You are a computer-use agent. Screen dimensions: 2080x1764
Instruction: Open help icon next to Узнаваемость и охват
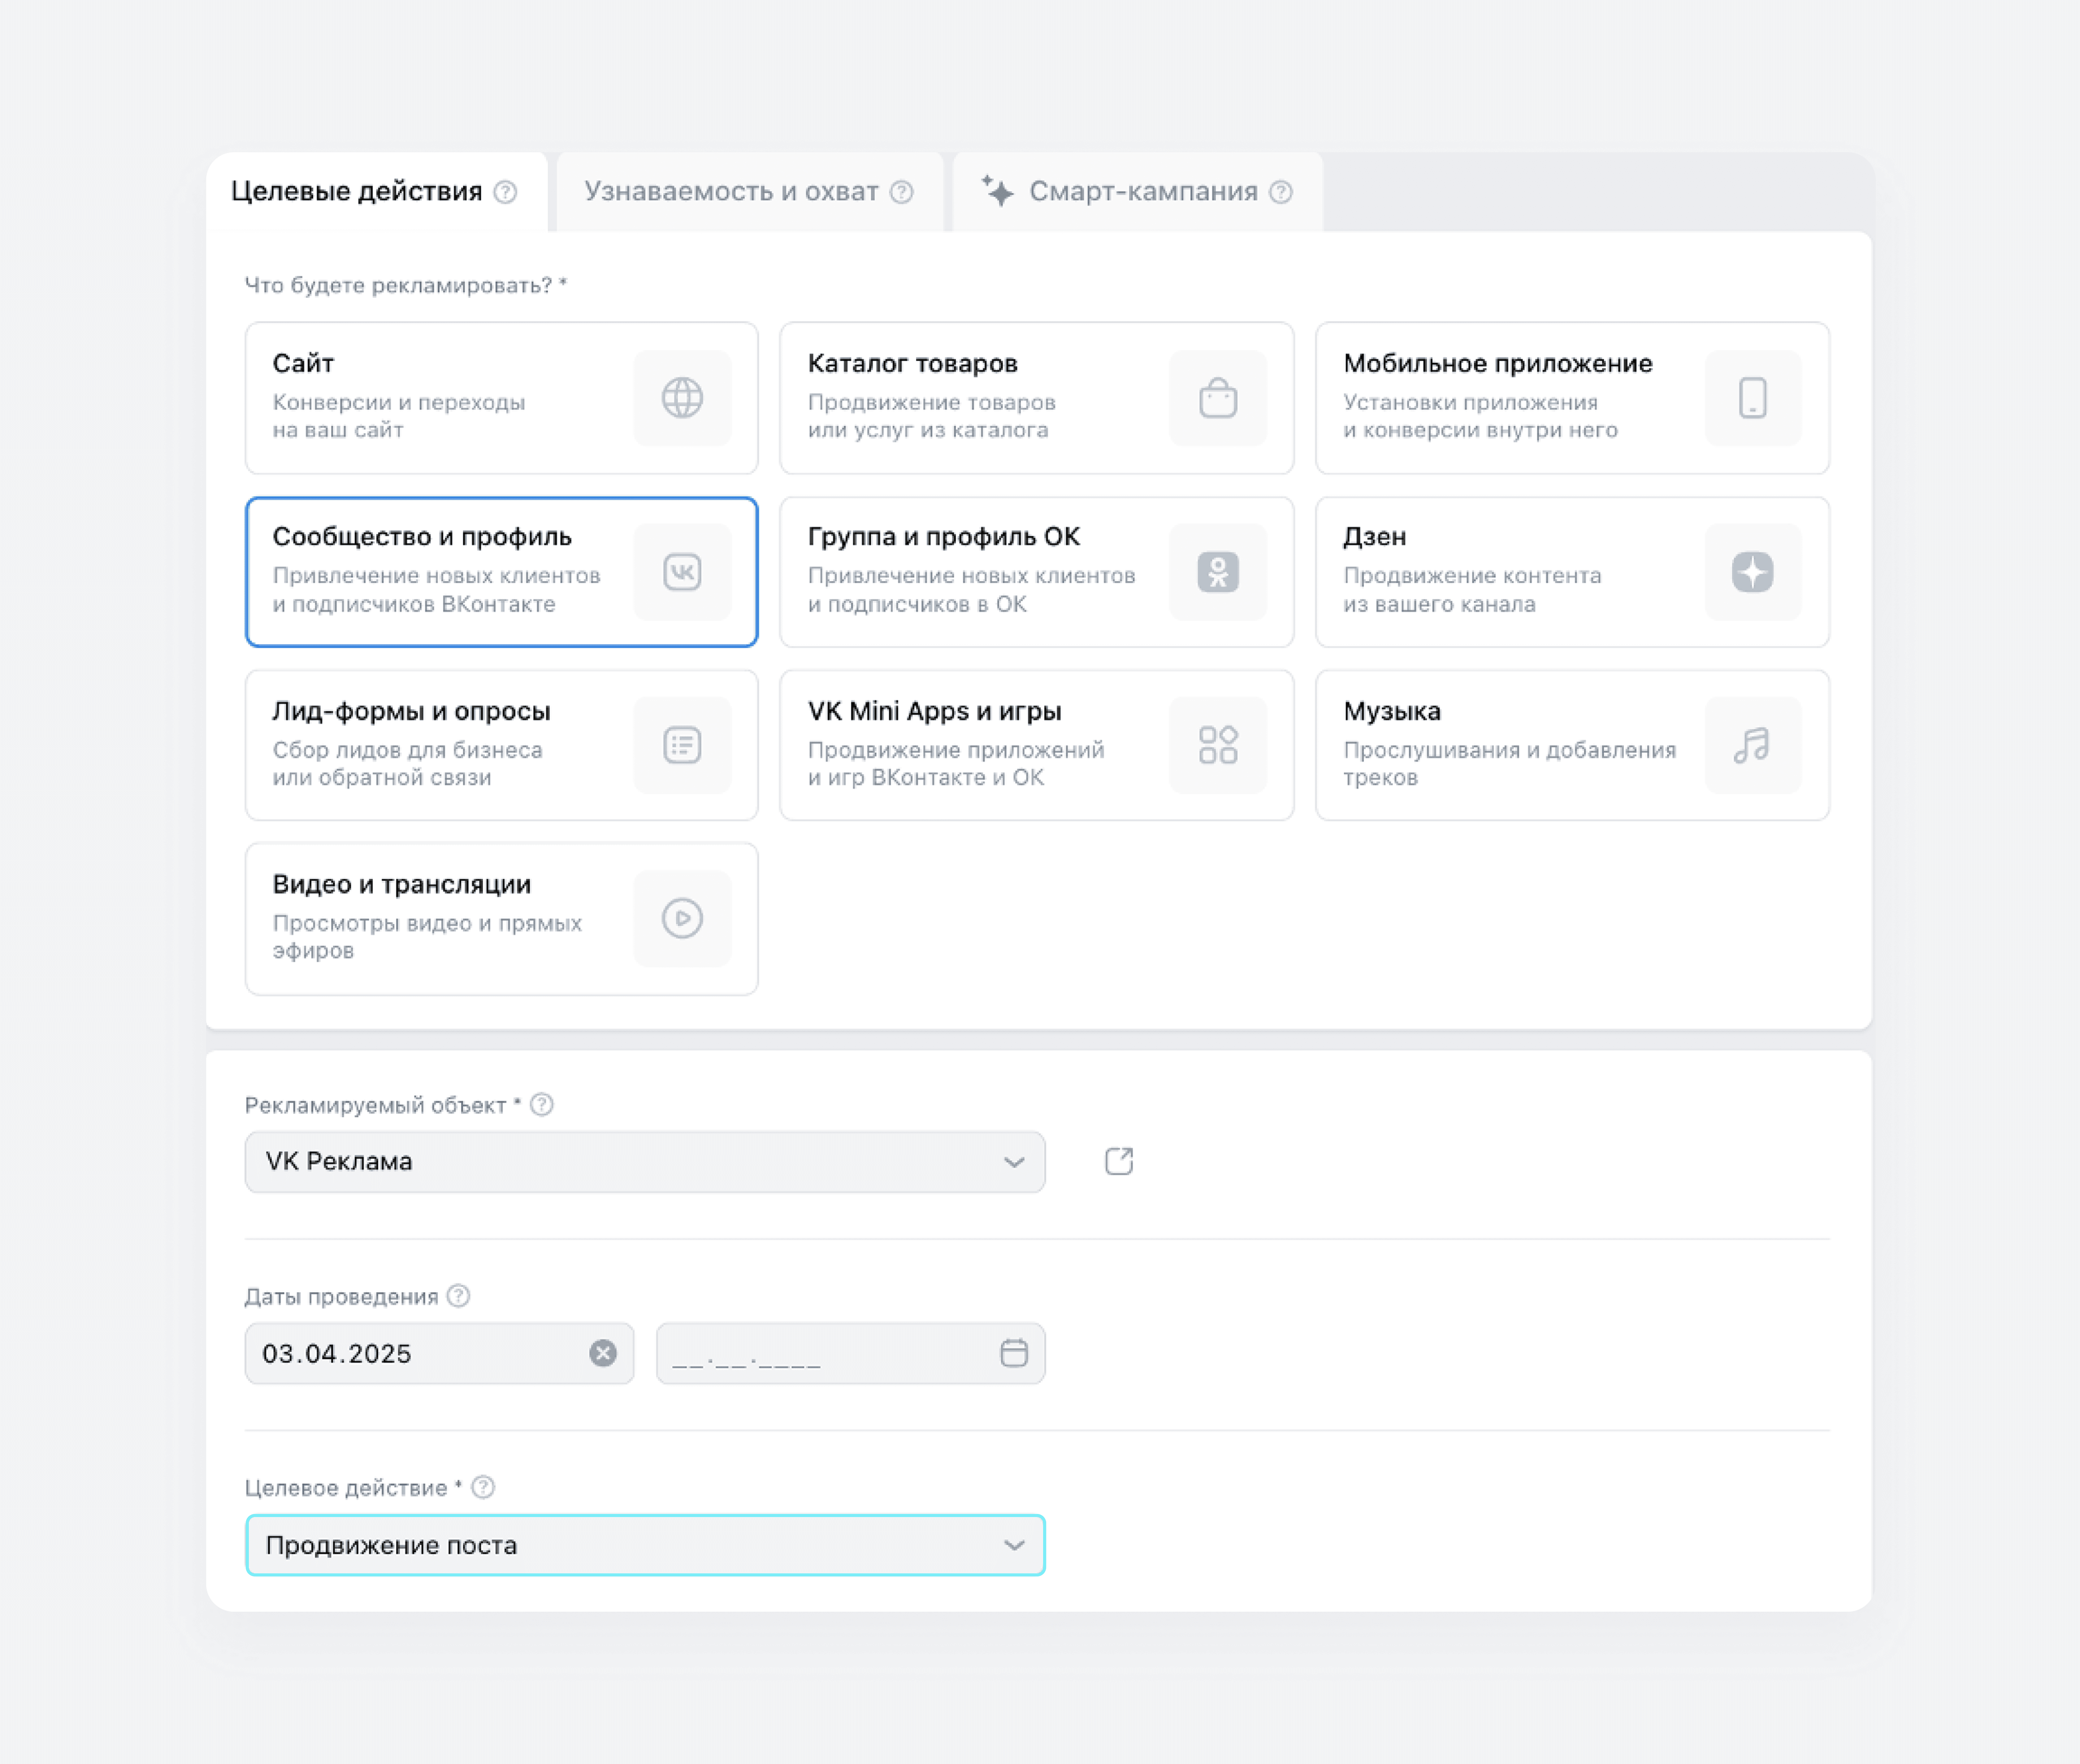[902, 192]
